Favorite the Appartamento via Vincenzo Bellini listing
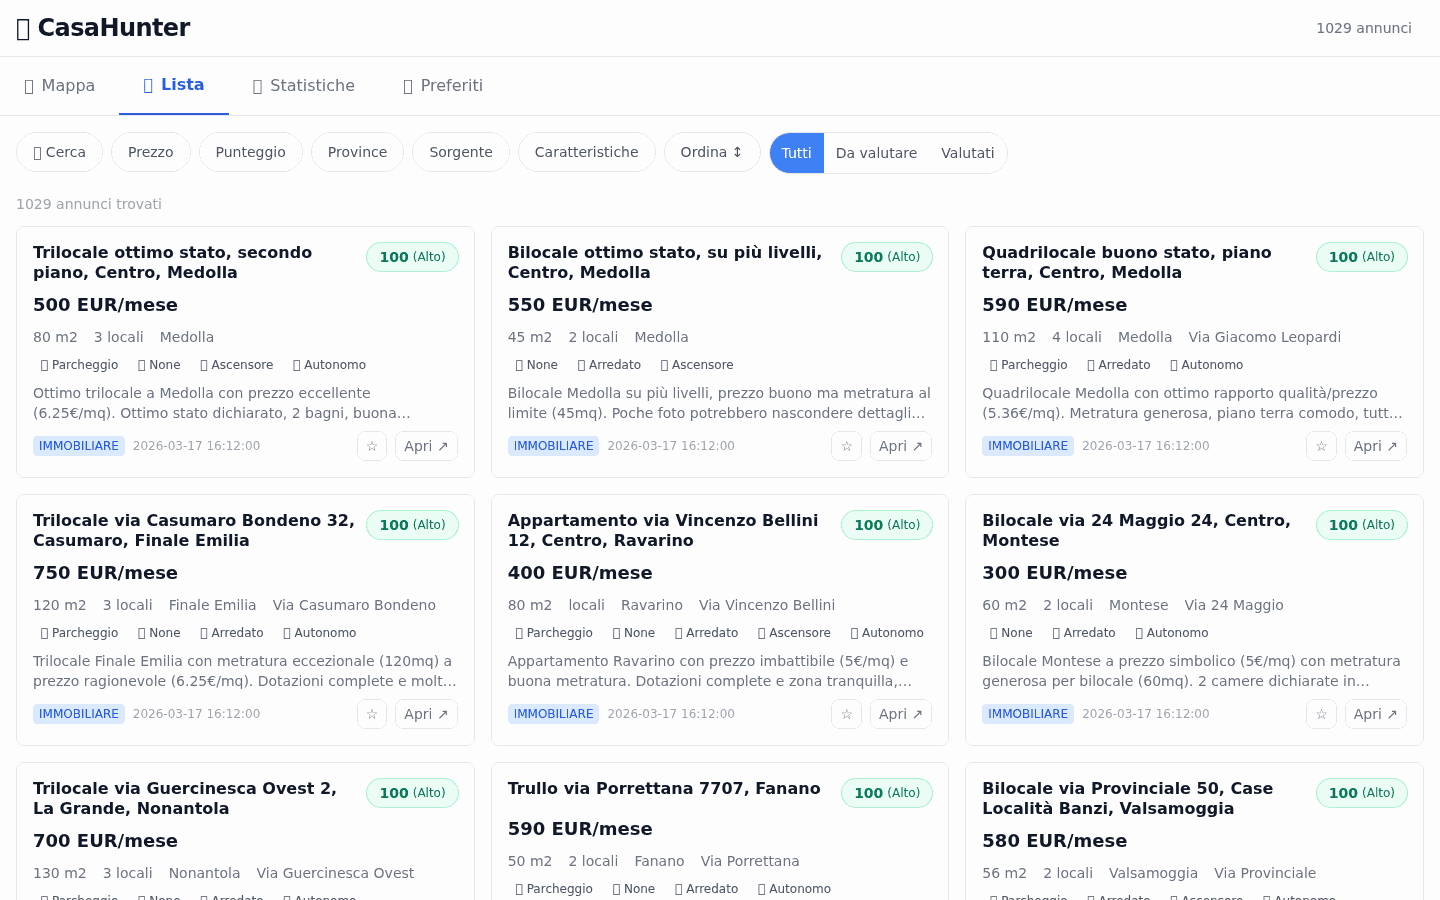Screen dimensions: 1440x900 pos(846,713)
